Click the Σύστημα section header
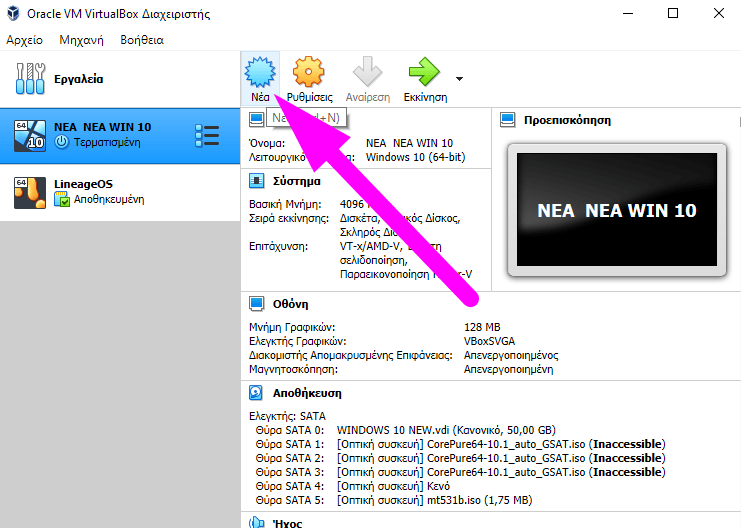Viewport: 741px width, 528px height. click(296, 181)
